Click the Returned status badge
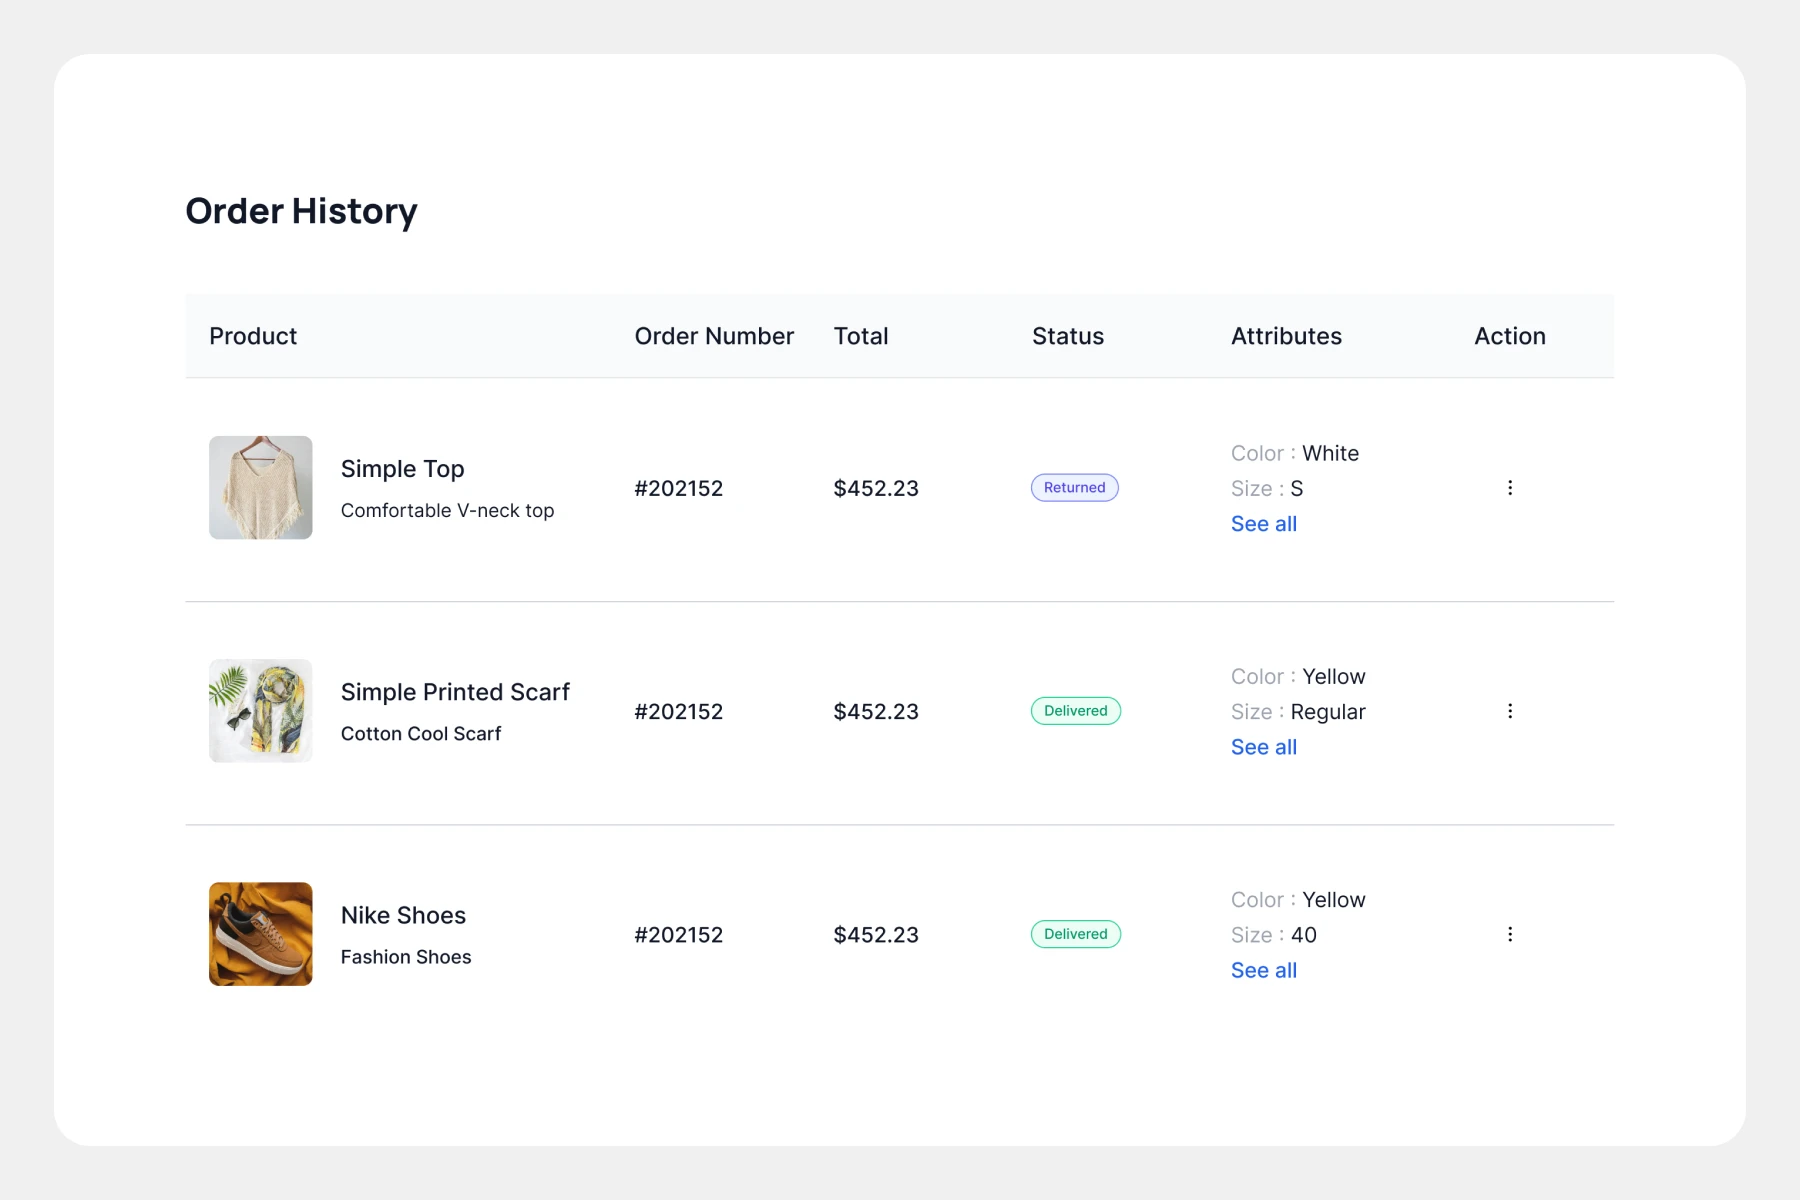 coord(1074,488)
